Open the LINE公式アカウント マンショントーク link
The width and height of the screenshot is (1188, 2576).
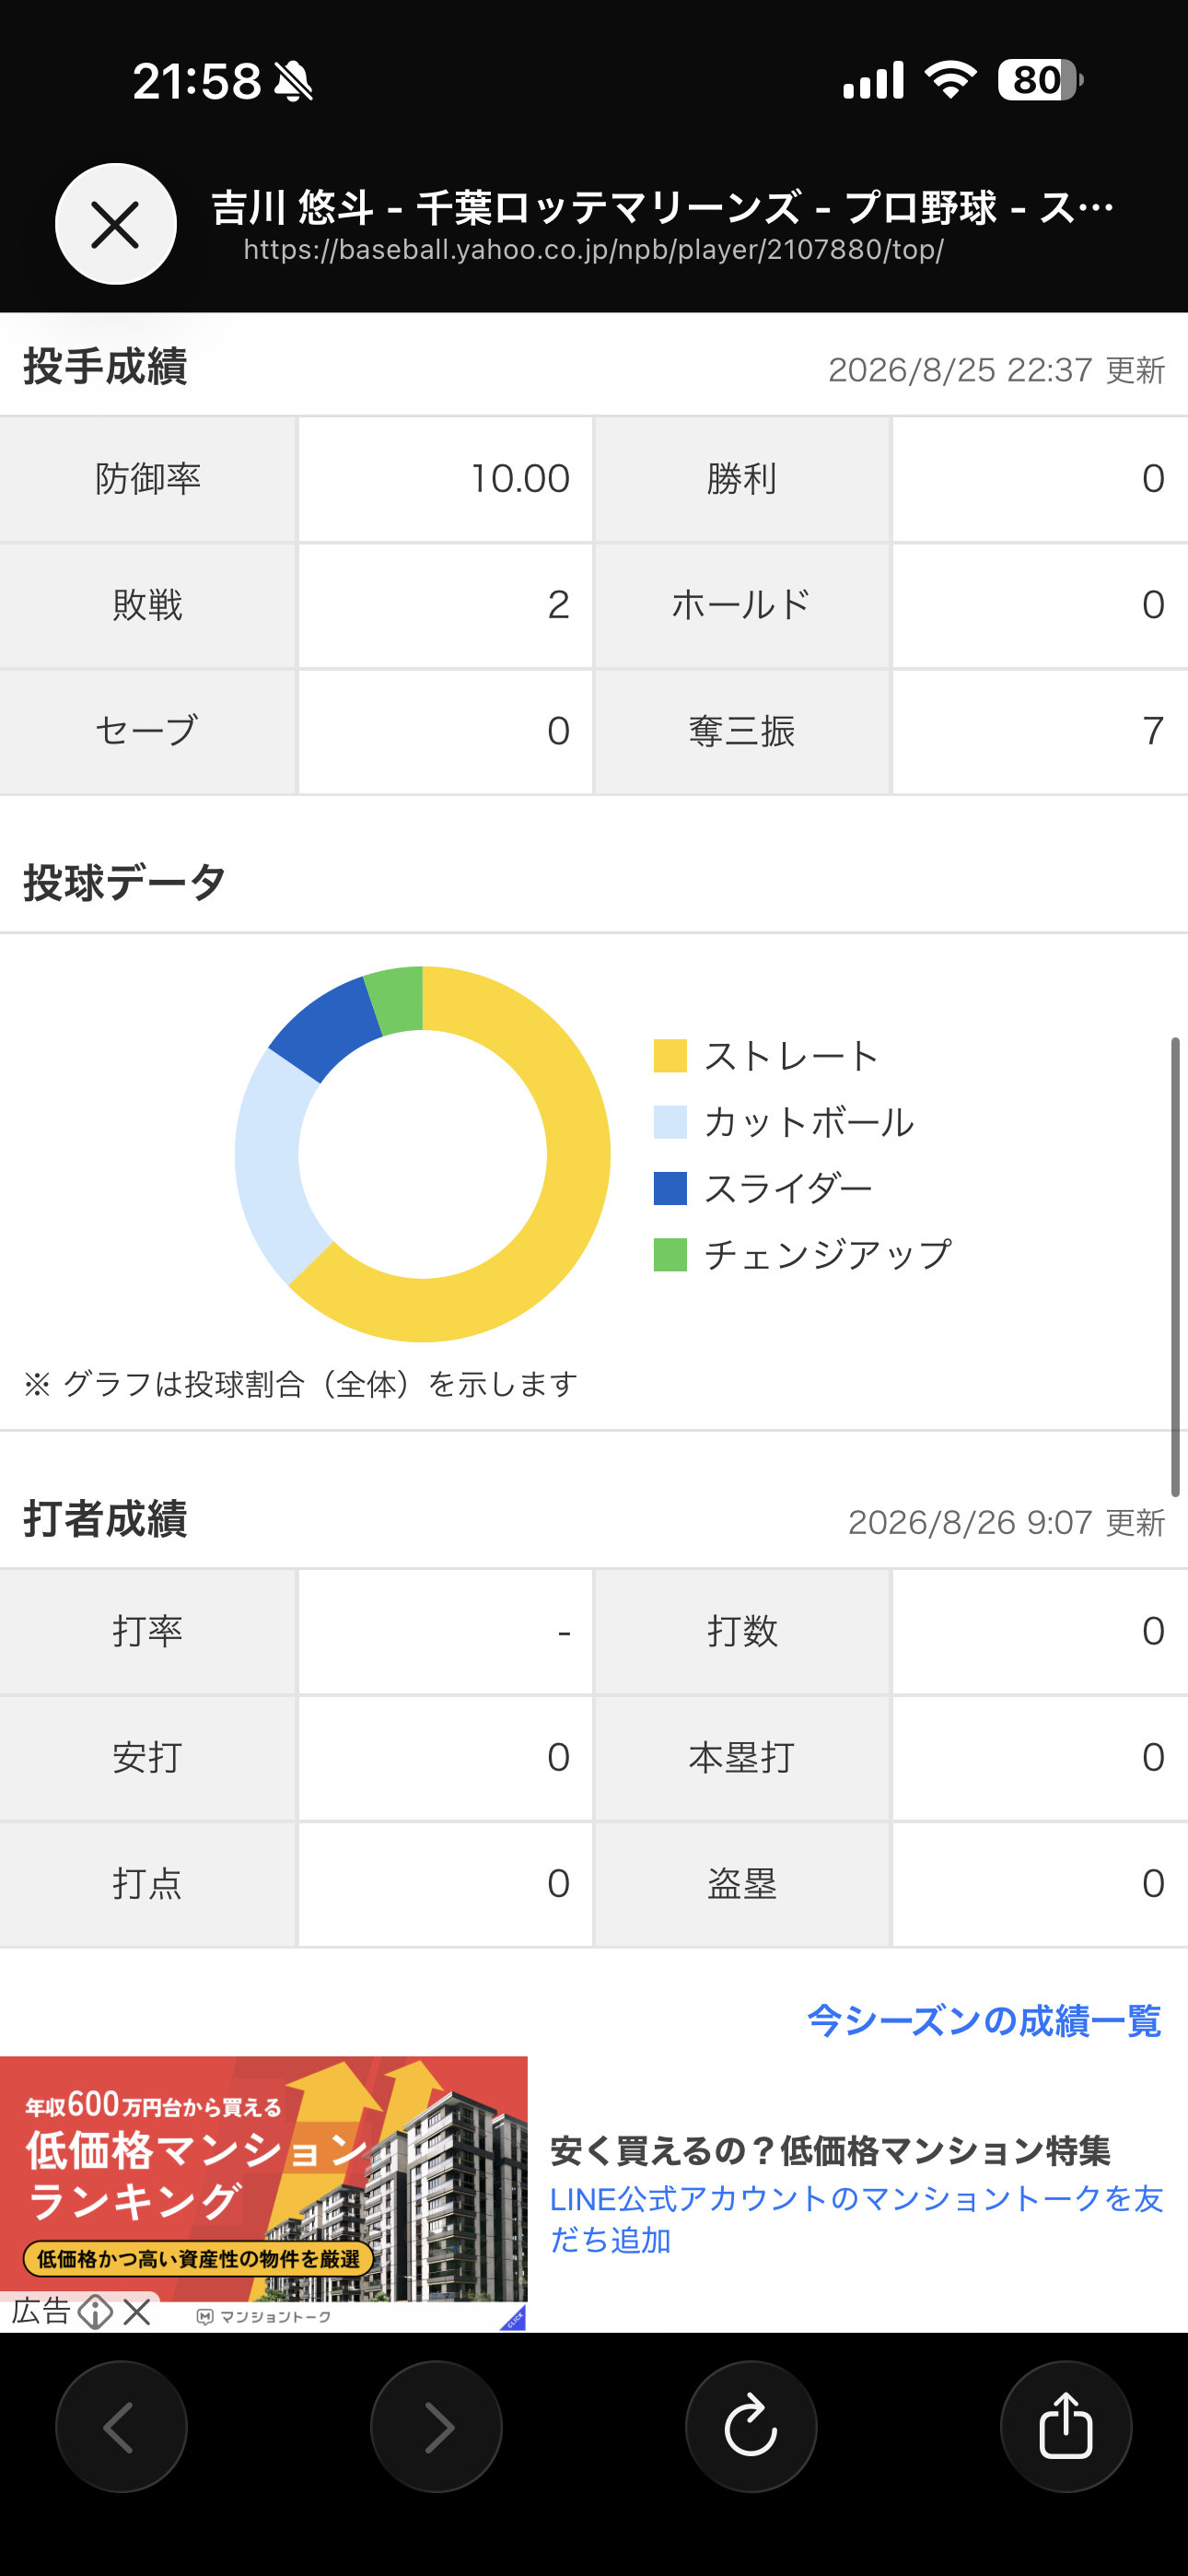coord(857,2219)
